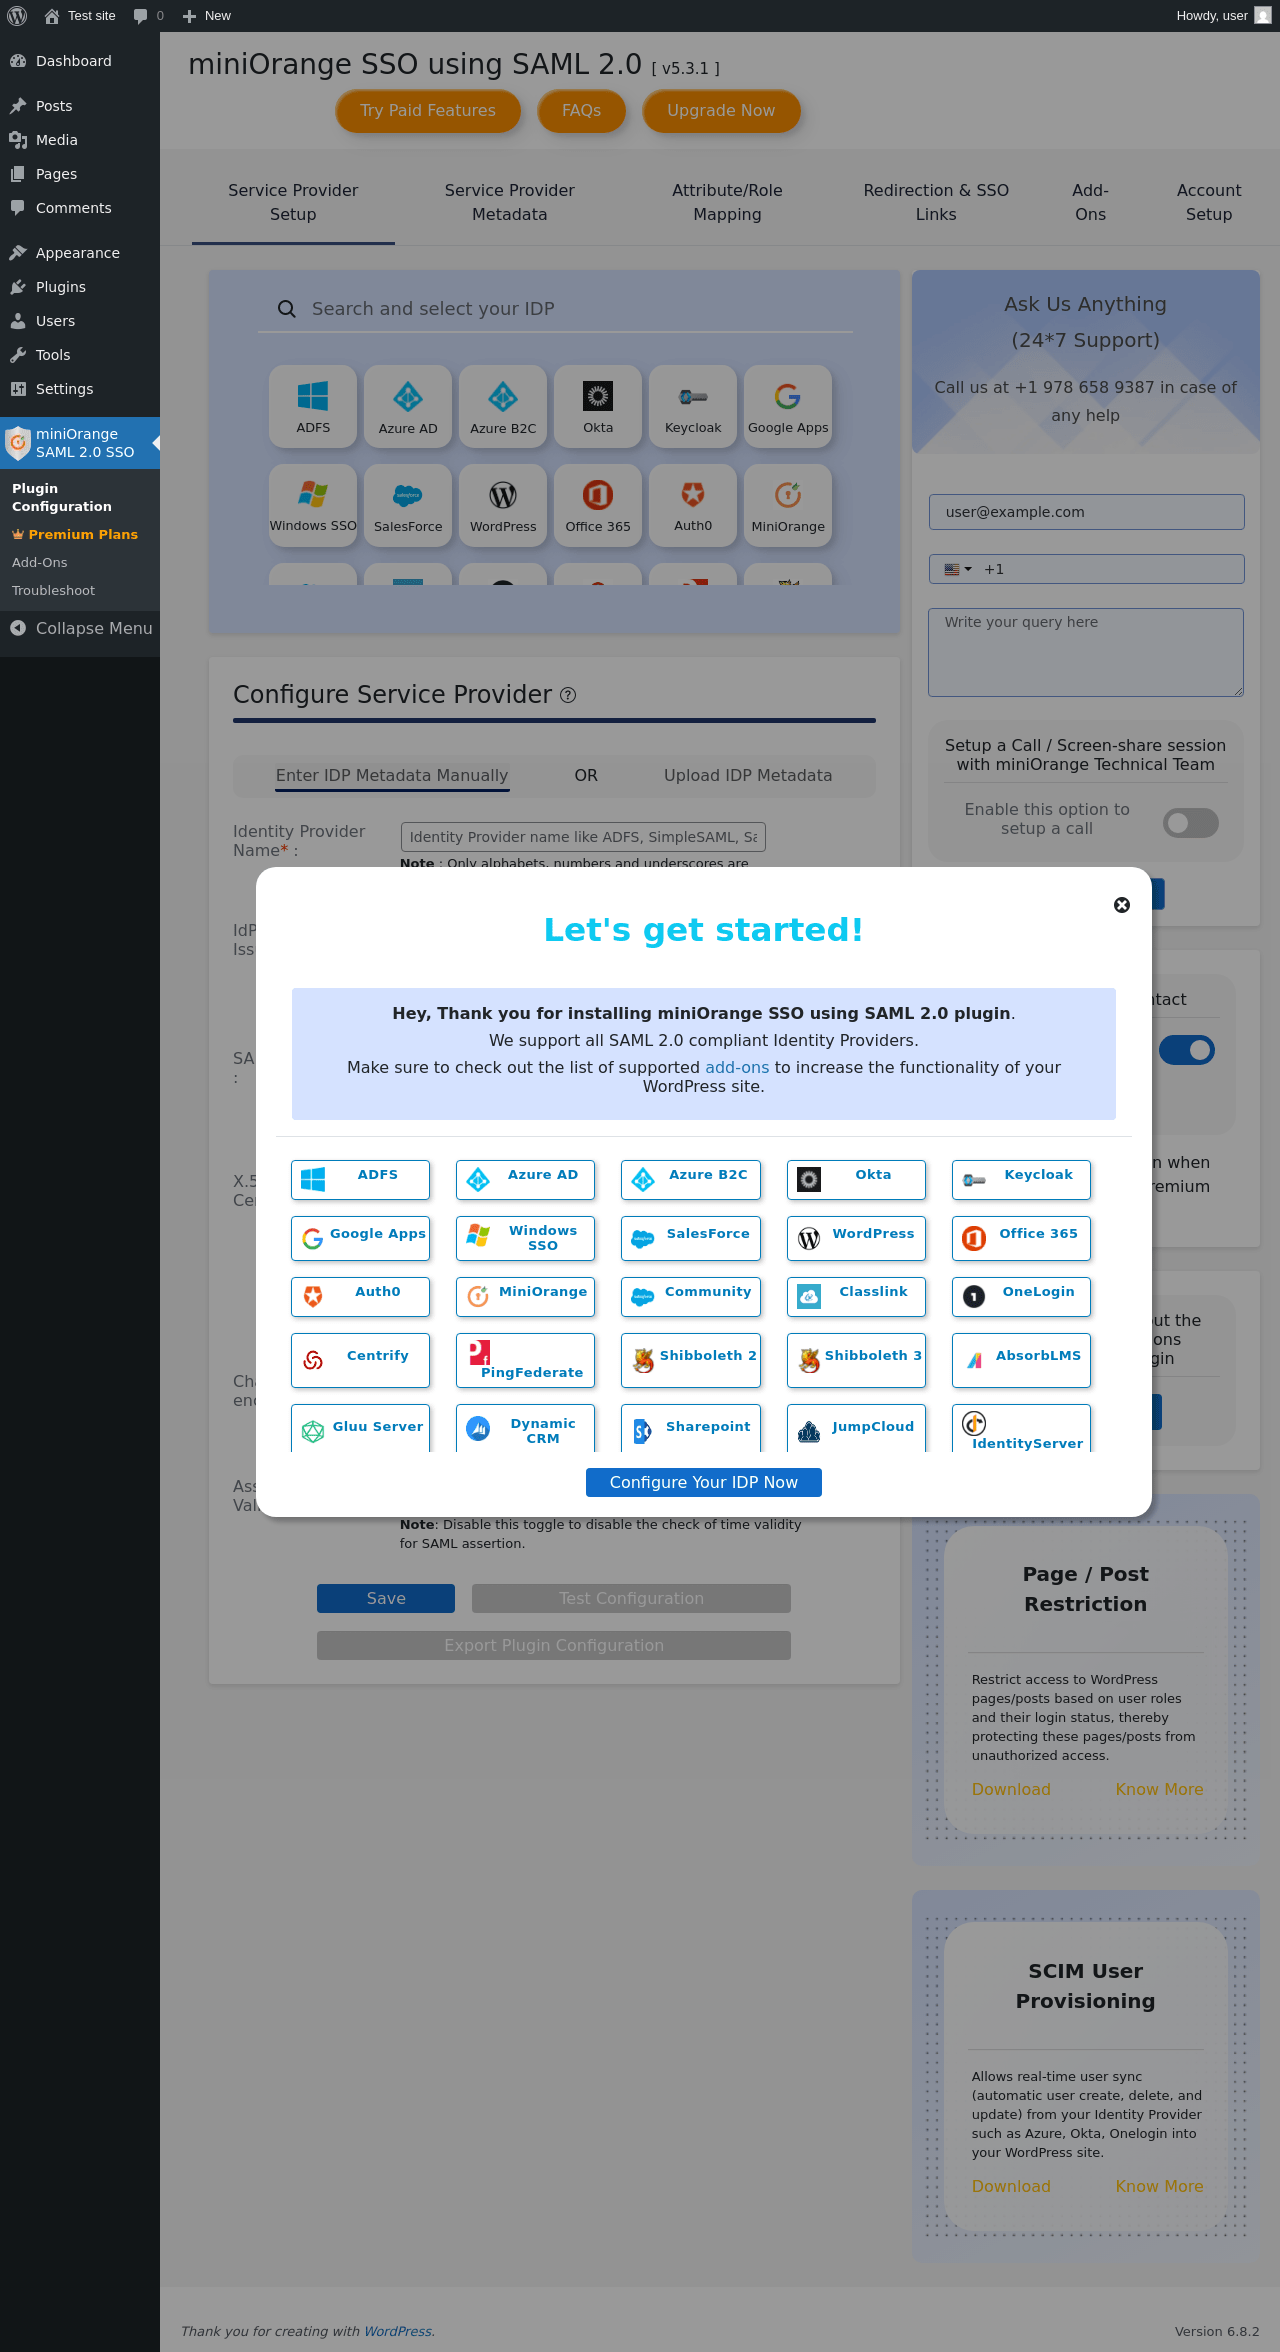The width and height of the screenshot is (1280, 2352).
Task: Select Classlink in the dialog list
Action: [x=856, y=1296]
